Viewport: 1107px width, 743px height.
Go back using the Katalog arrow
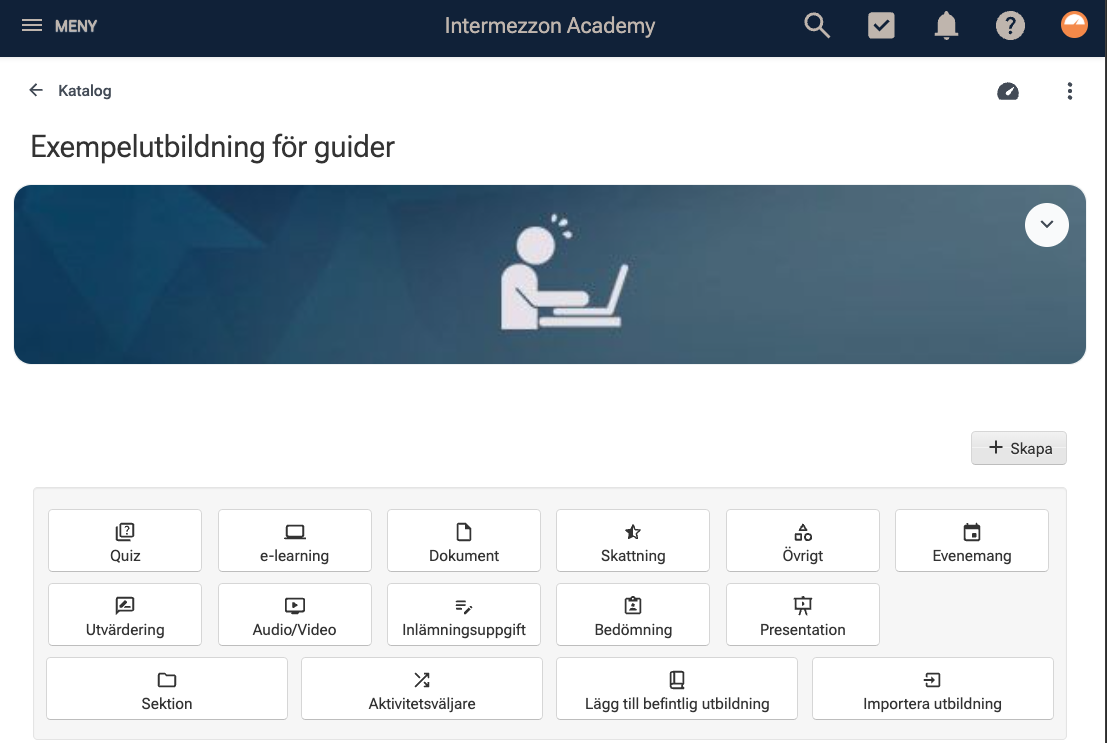pos(36,90)
